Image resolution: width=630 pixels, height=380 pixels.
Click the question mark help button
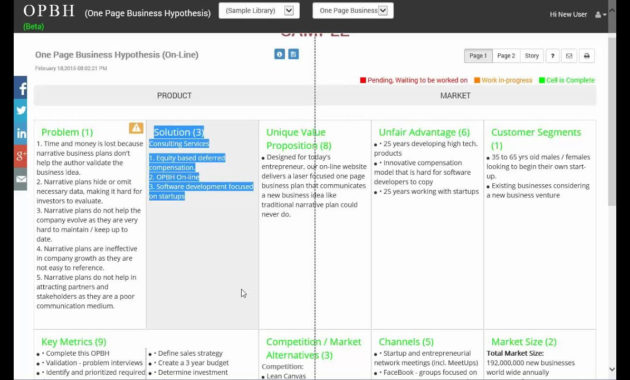pyautogui.click(x=552, y=56)
